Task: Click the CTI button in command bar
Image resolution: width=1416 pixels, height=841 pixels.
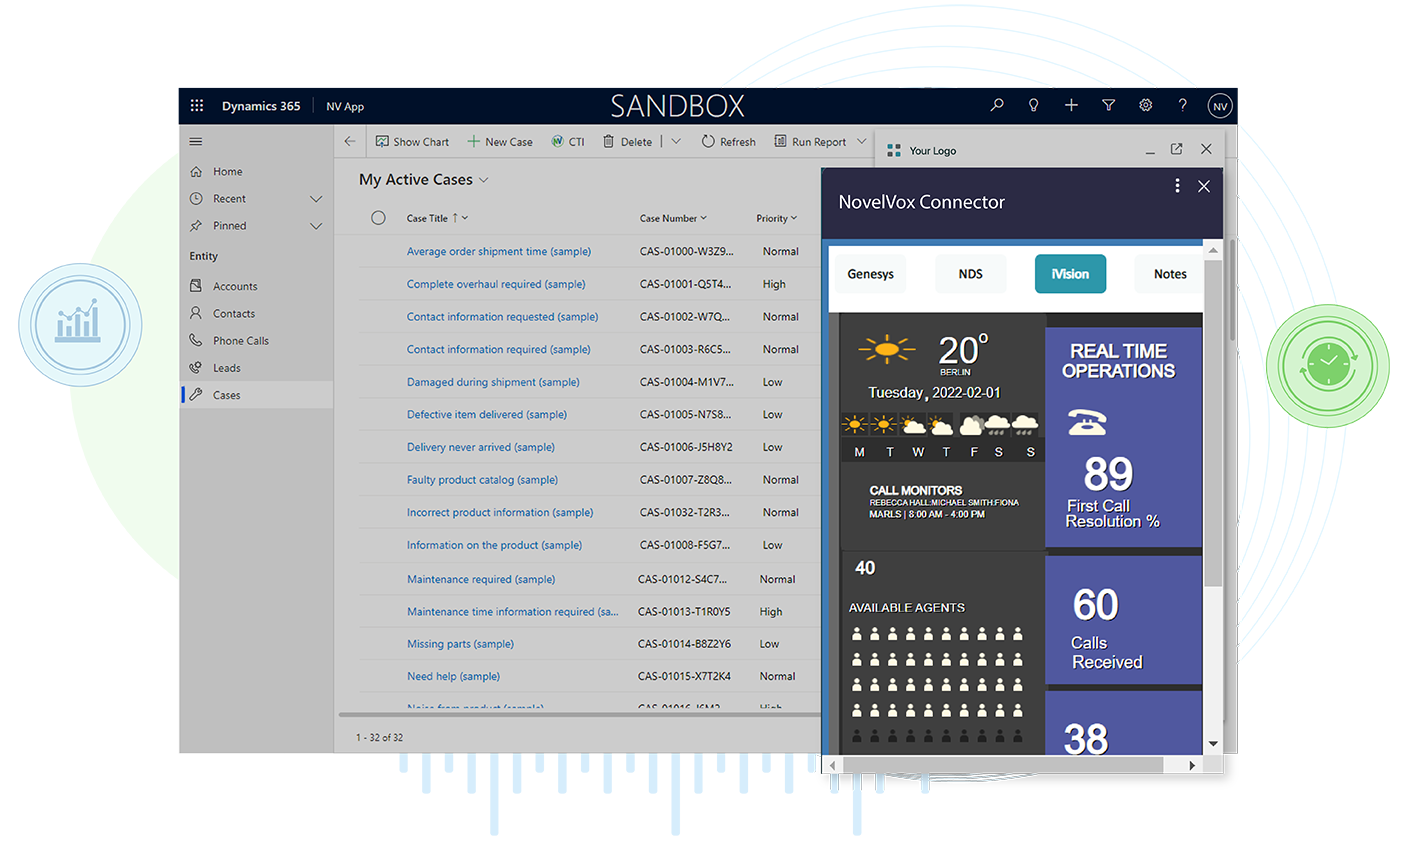Action: (568, 142)
